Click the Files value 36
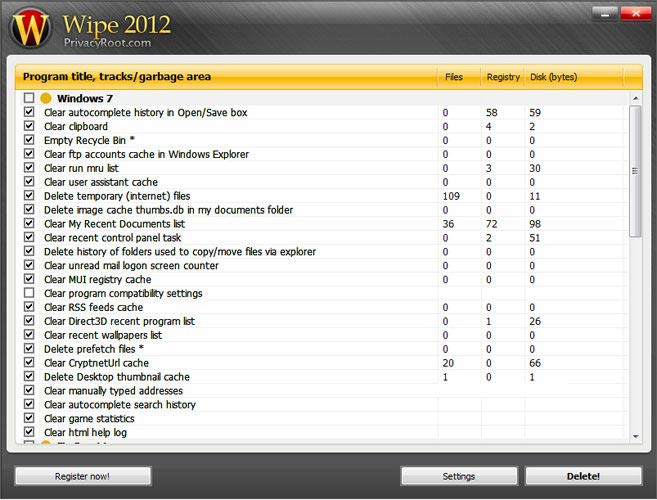The width and height of the screenshot is (657, 500). click(448, 224)
